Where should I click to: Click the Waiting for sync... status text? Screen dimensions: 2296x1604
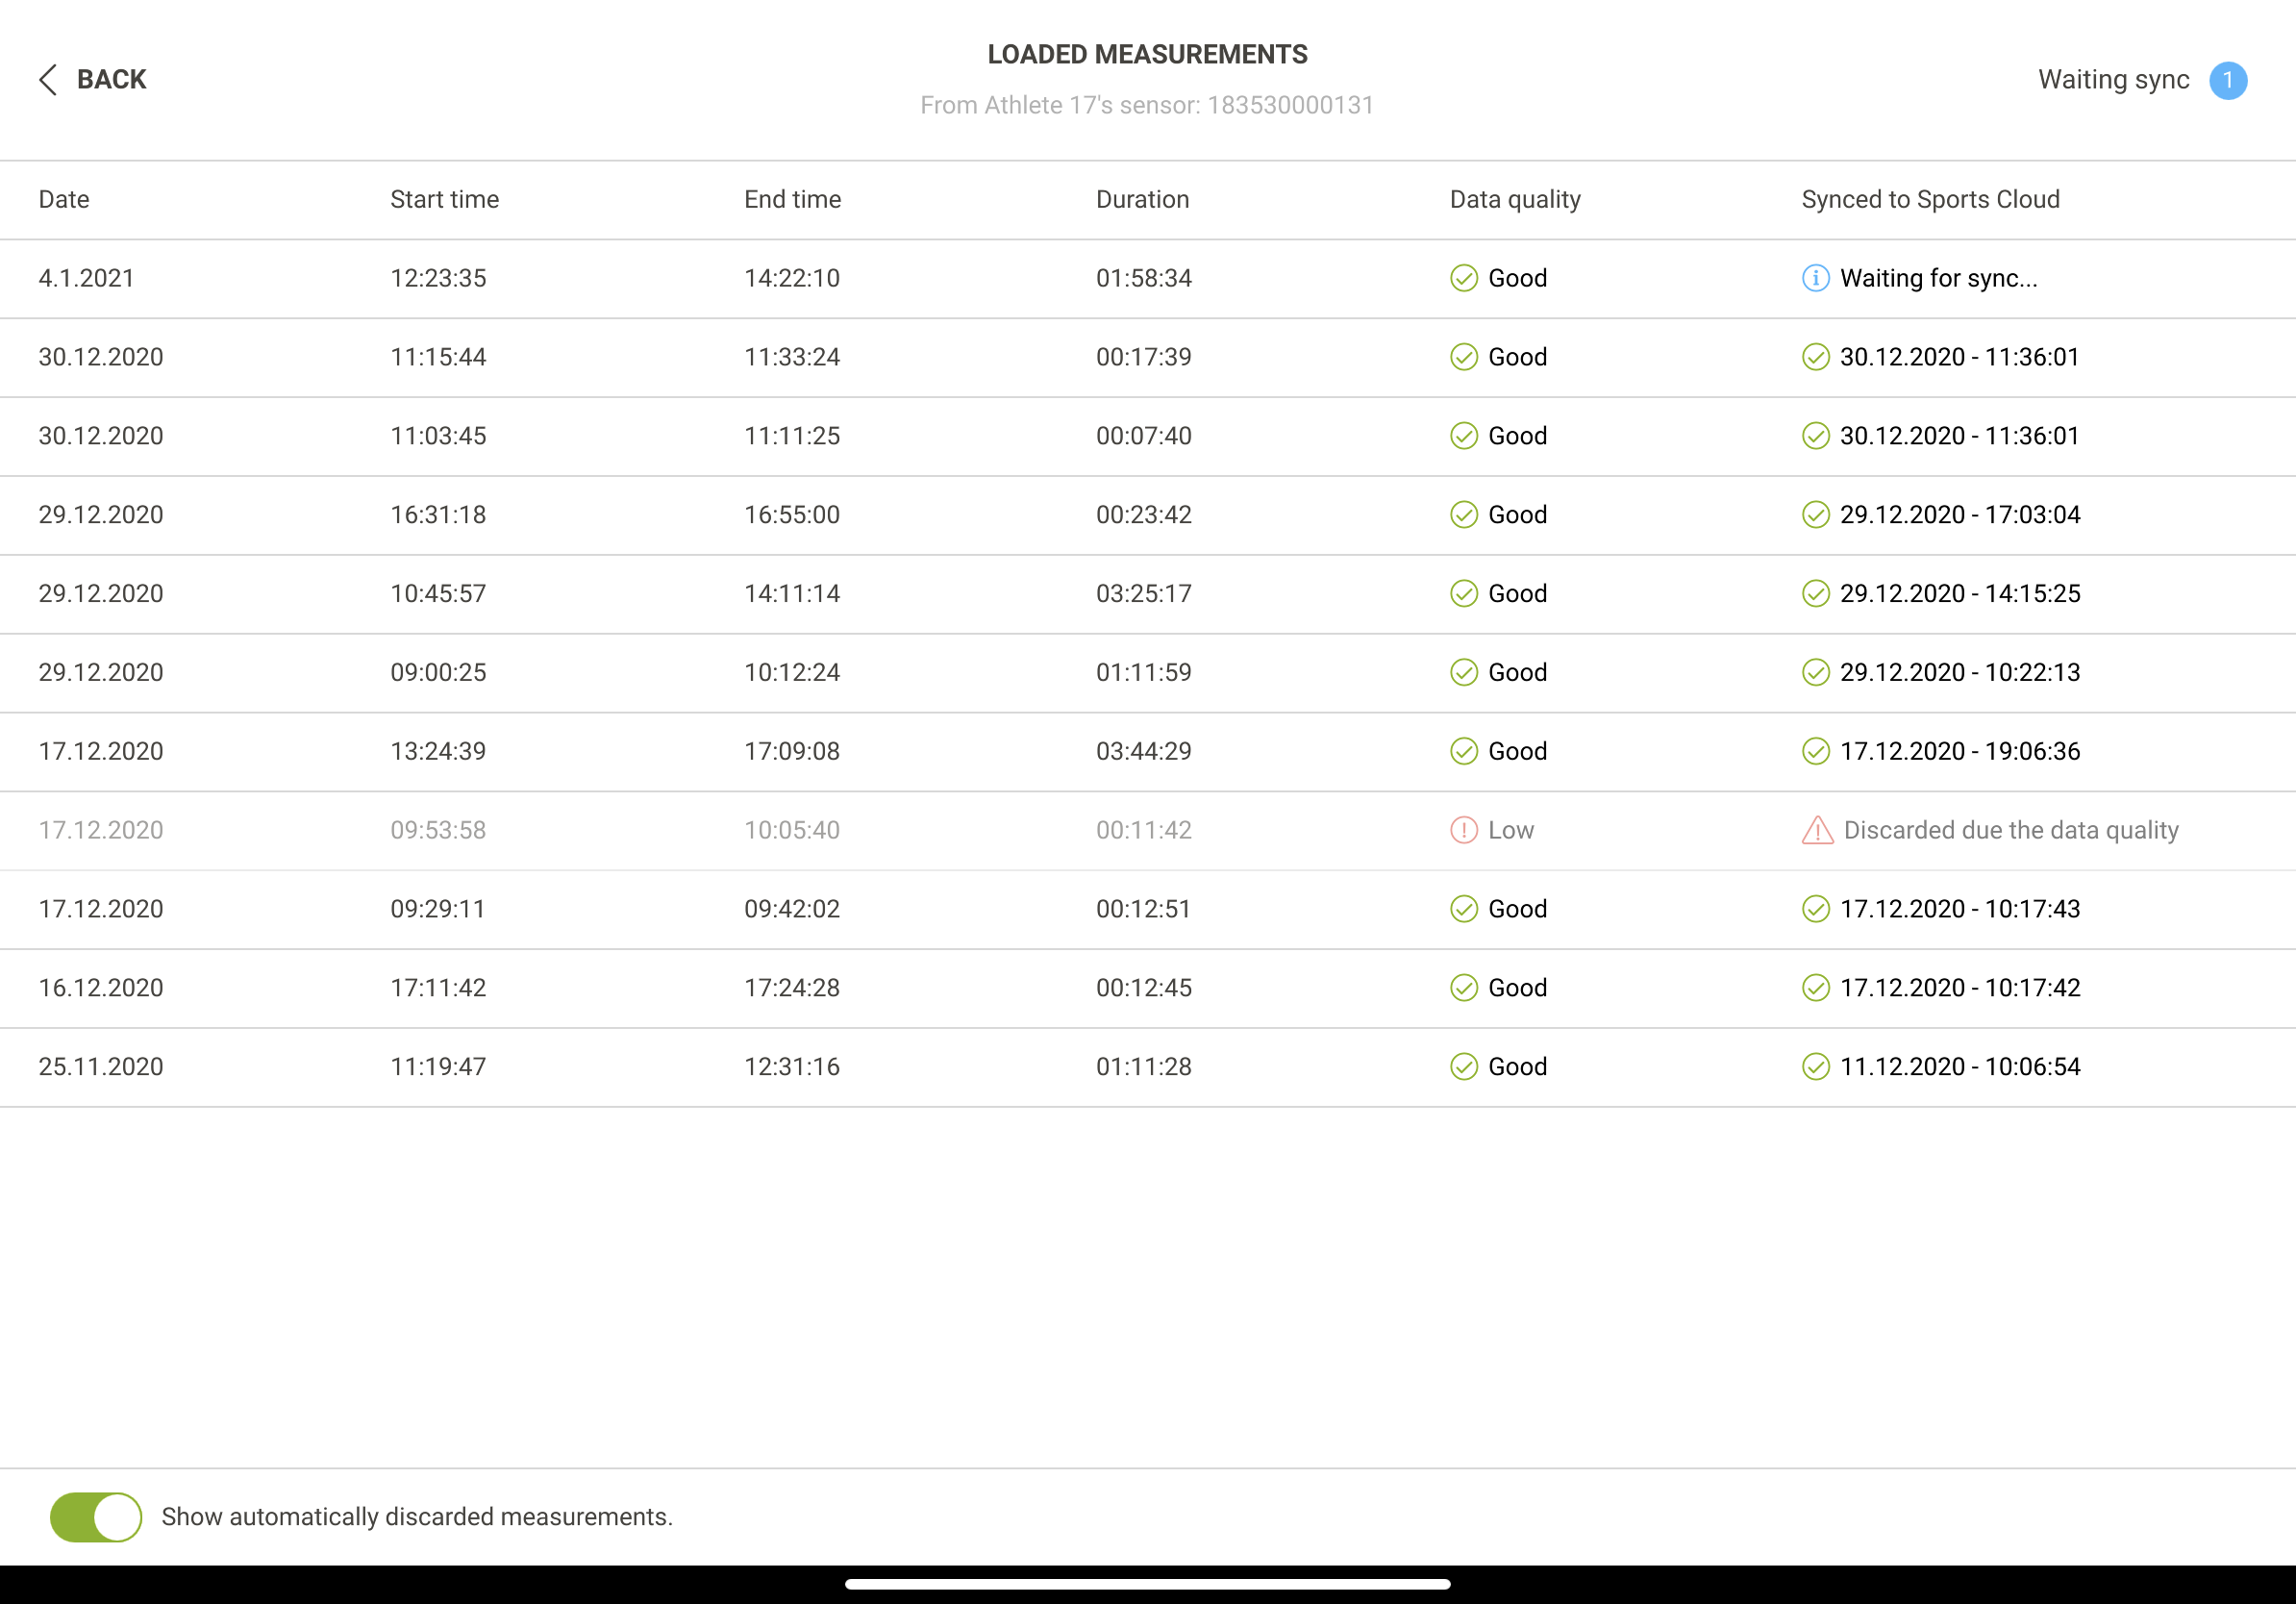(1938, 278)
